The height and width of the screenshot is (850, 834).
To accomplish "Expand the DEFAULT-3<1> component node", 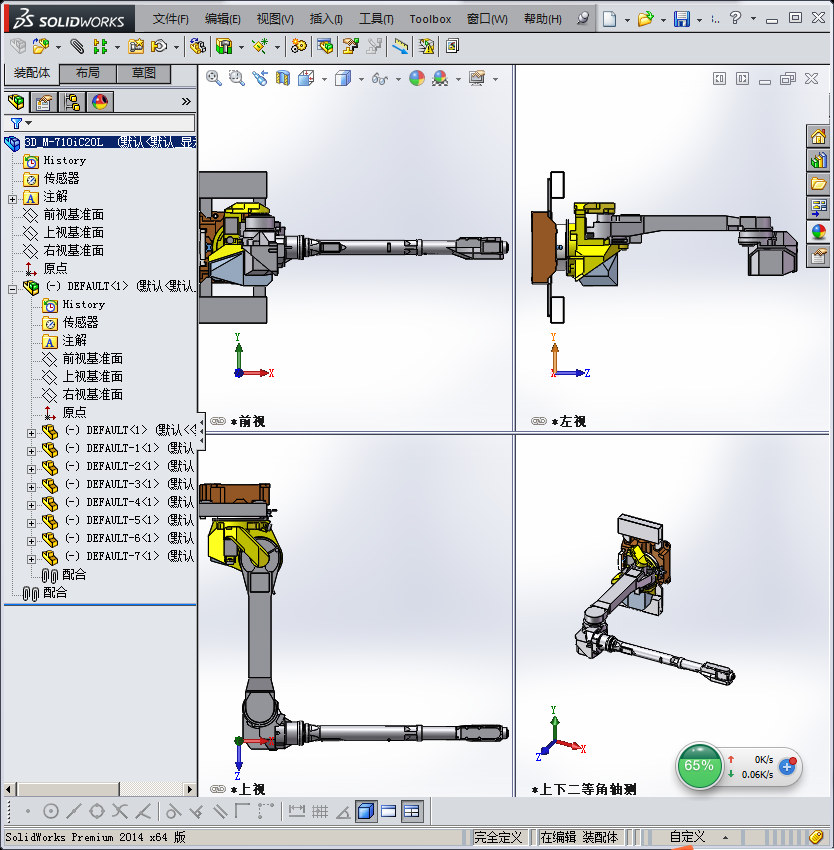I will 31,487.
